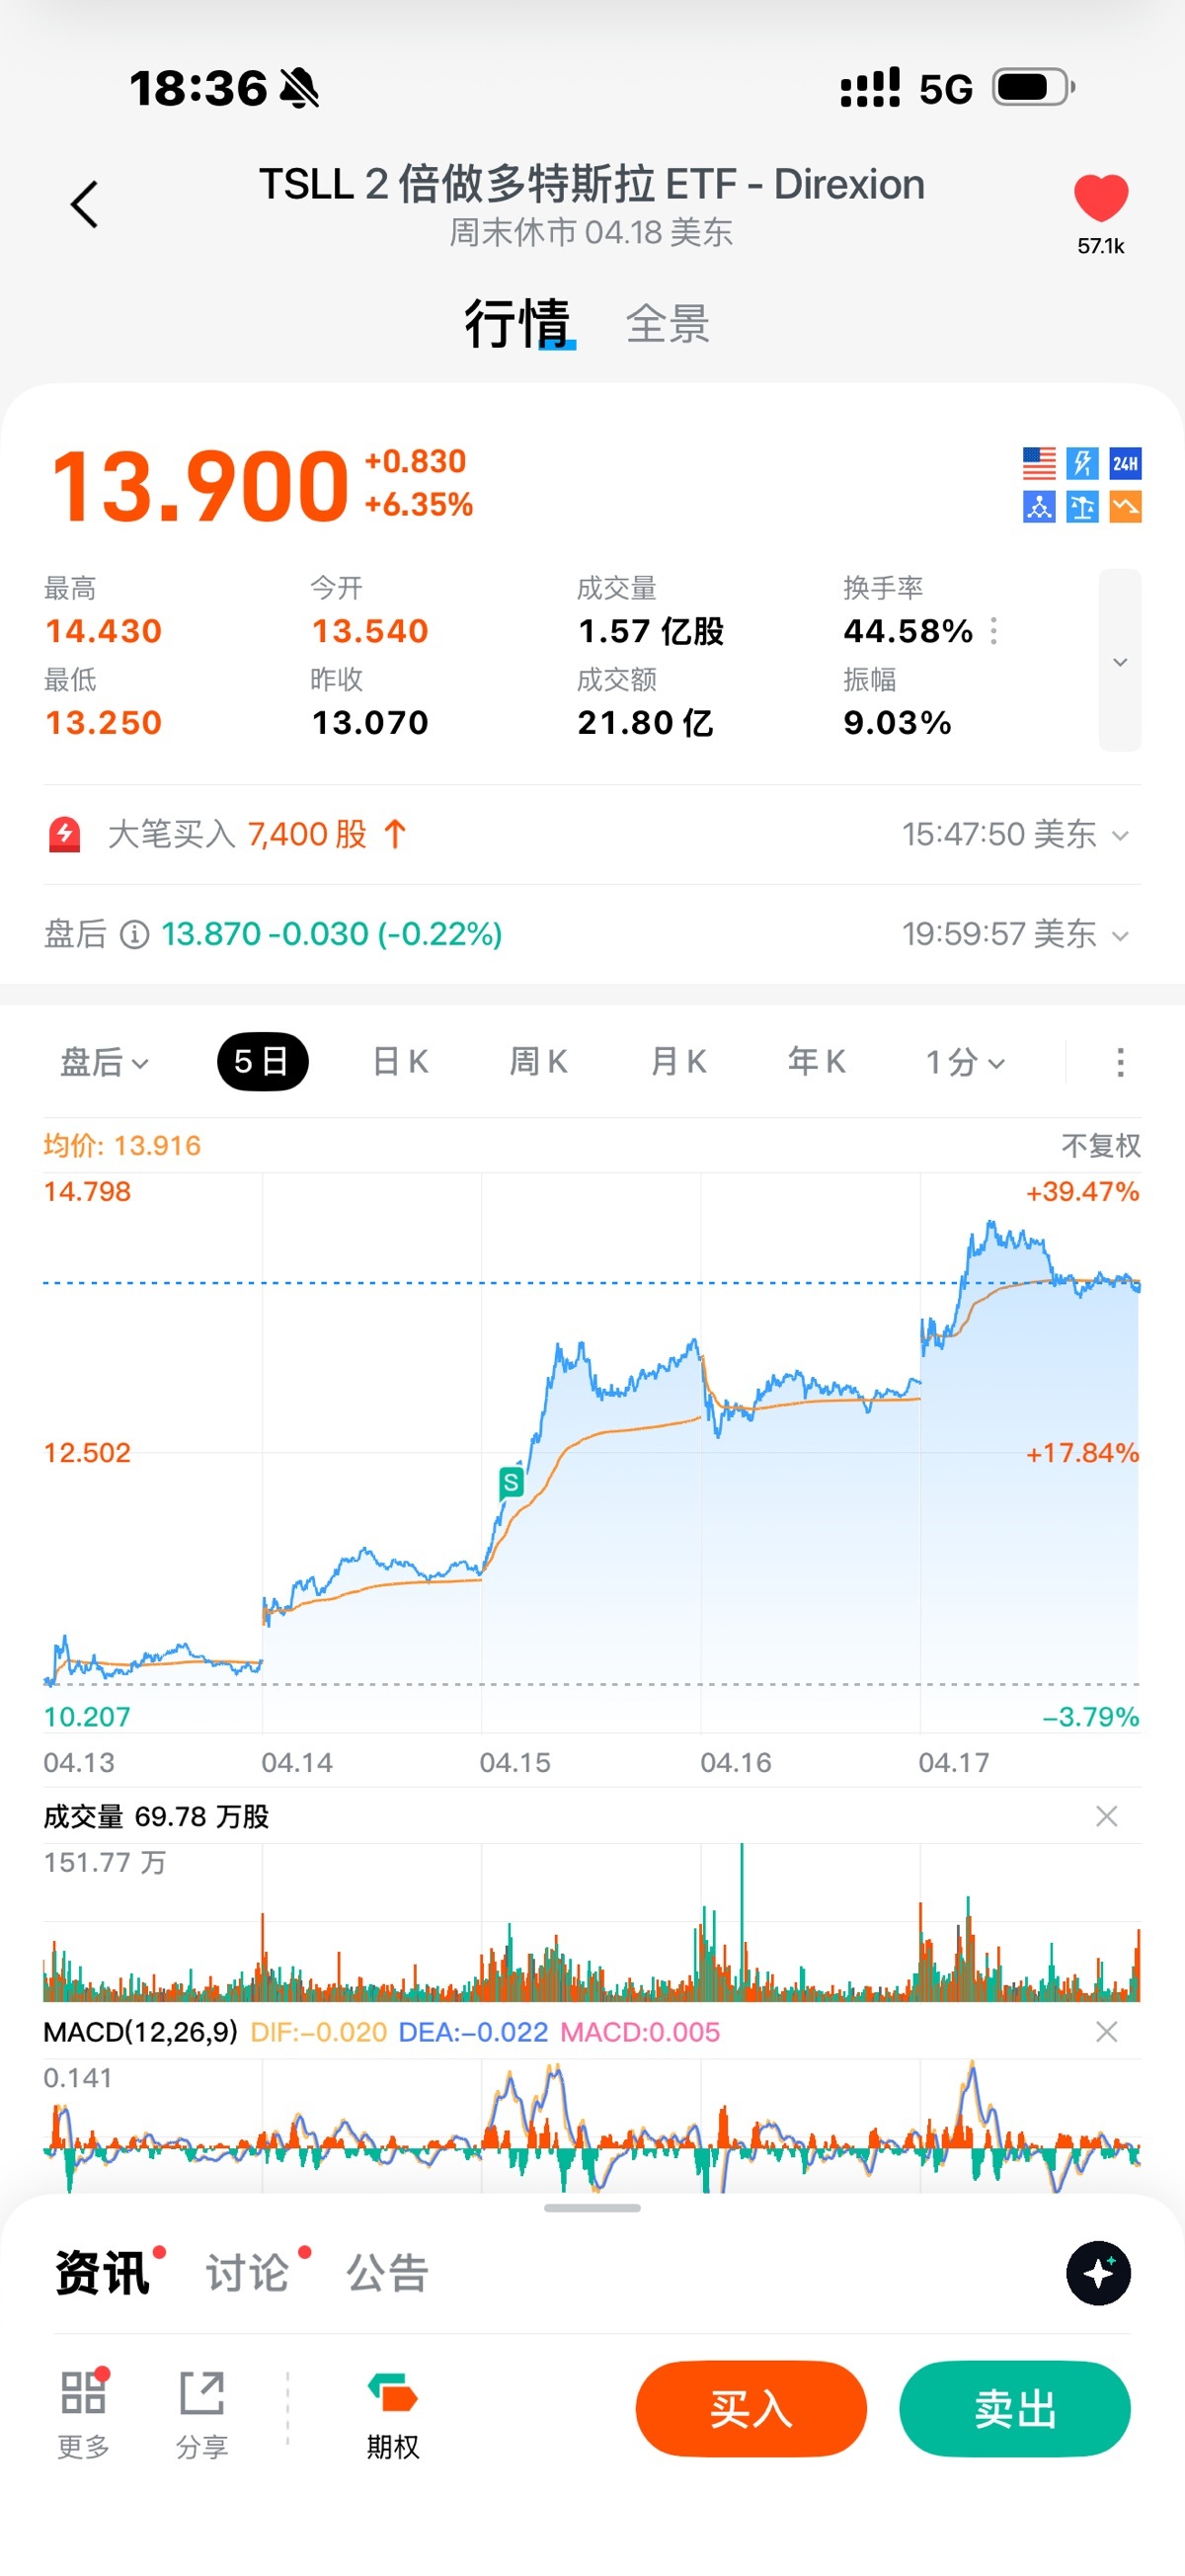This screenshot has width=1185, height=2576.
Task: Select the 日K chart tab
Action: (400, 1062)
